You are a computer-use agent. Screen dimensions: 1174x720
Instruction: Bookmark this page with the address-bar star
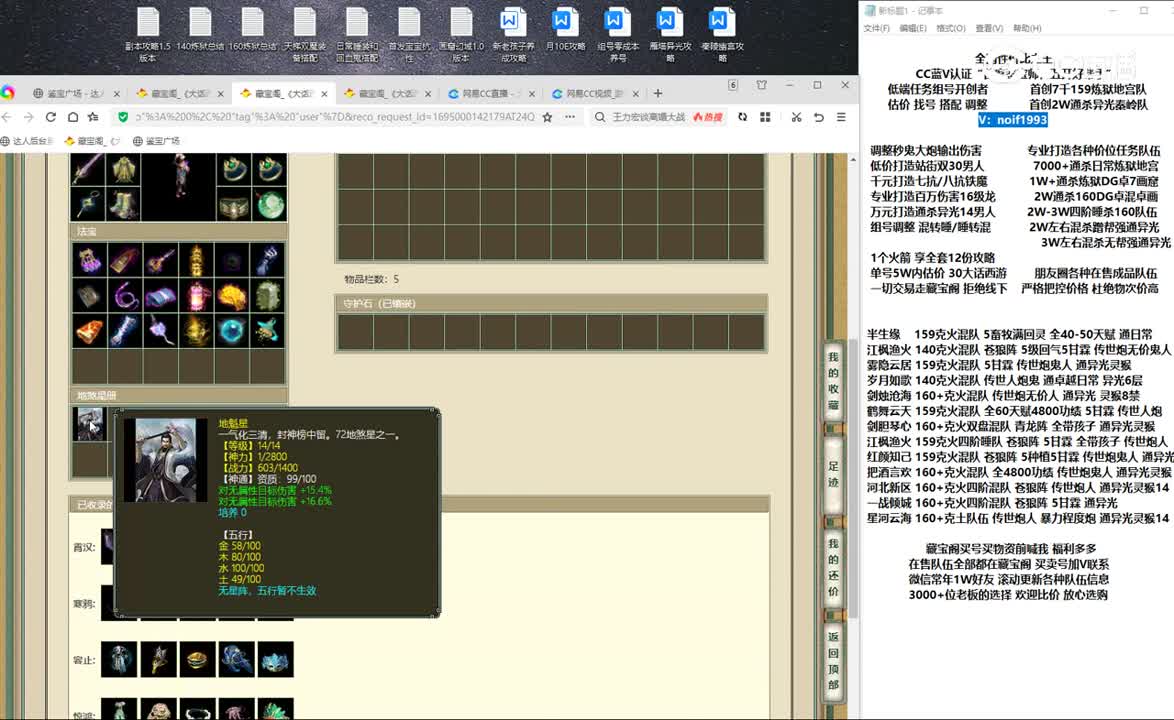click(547, 117)
